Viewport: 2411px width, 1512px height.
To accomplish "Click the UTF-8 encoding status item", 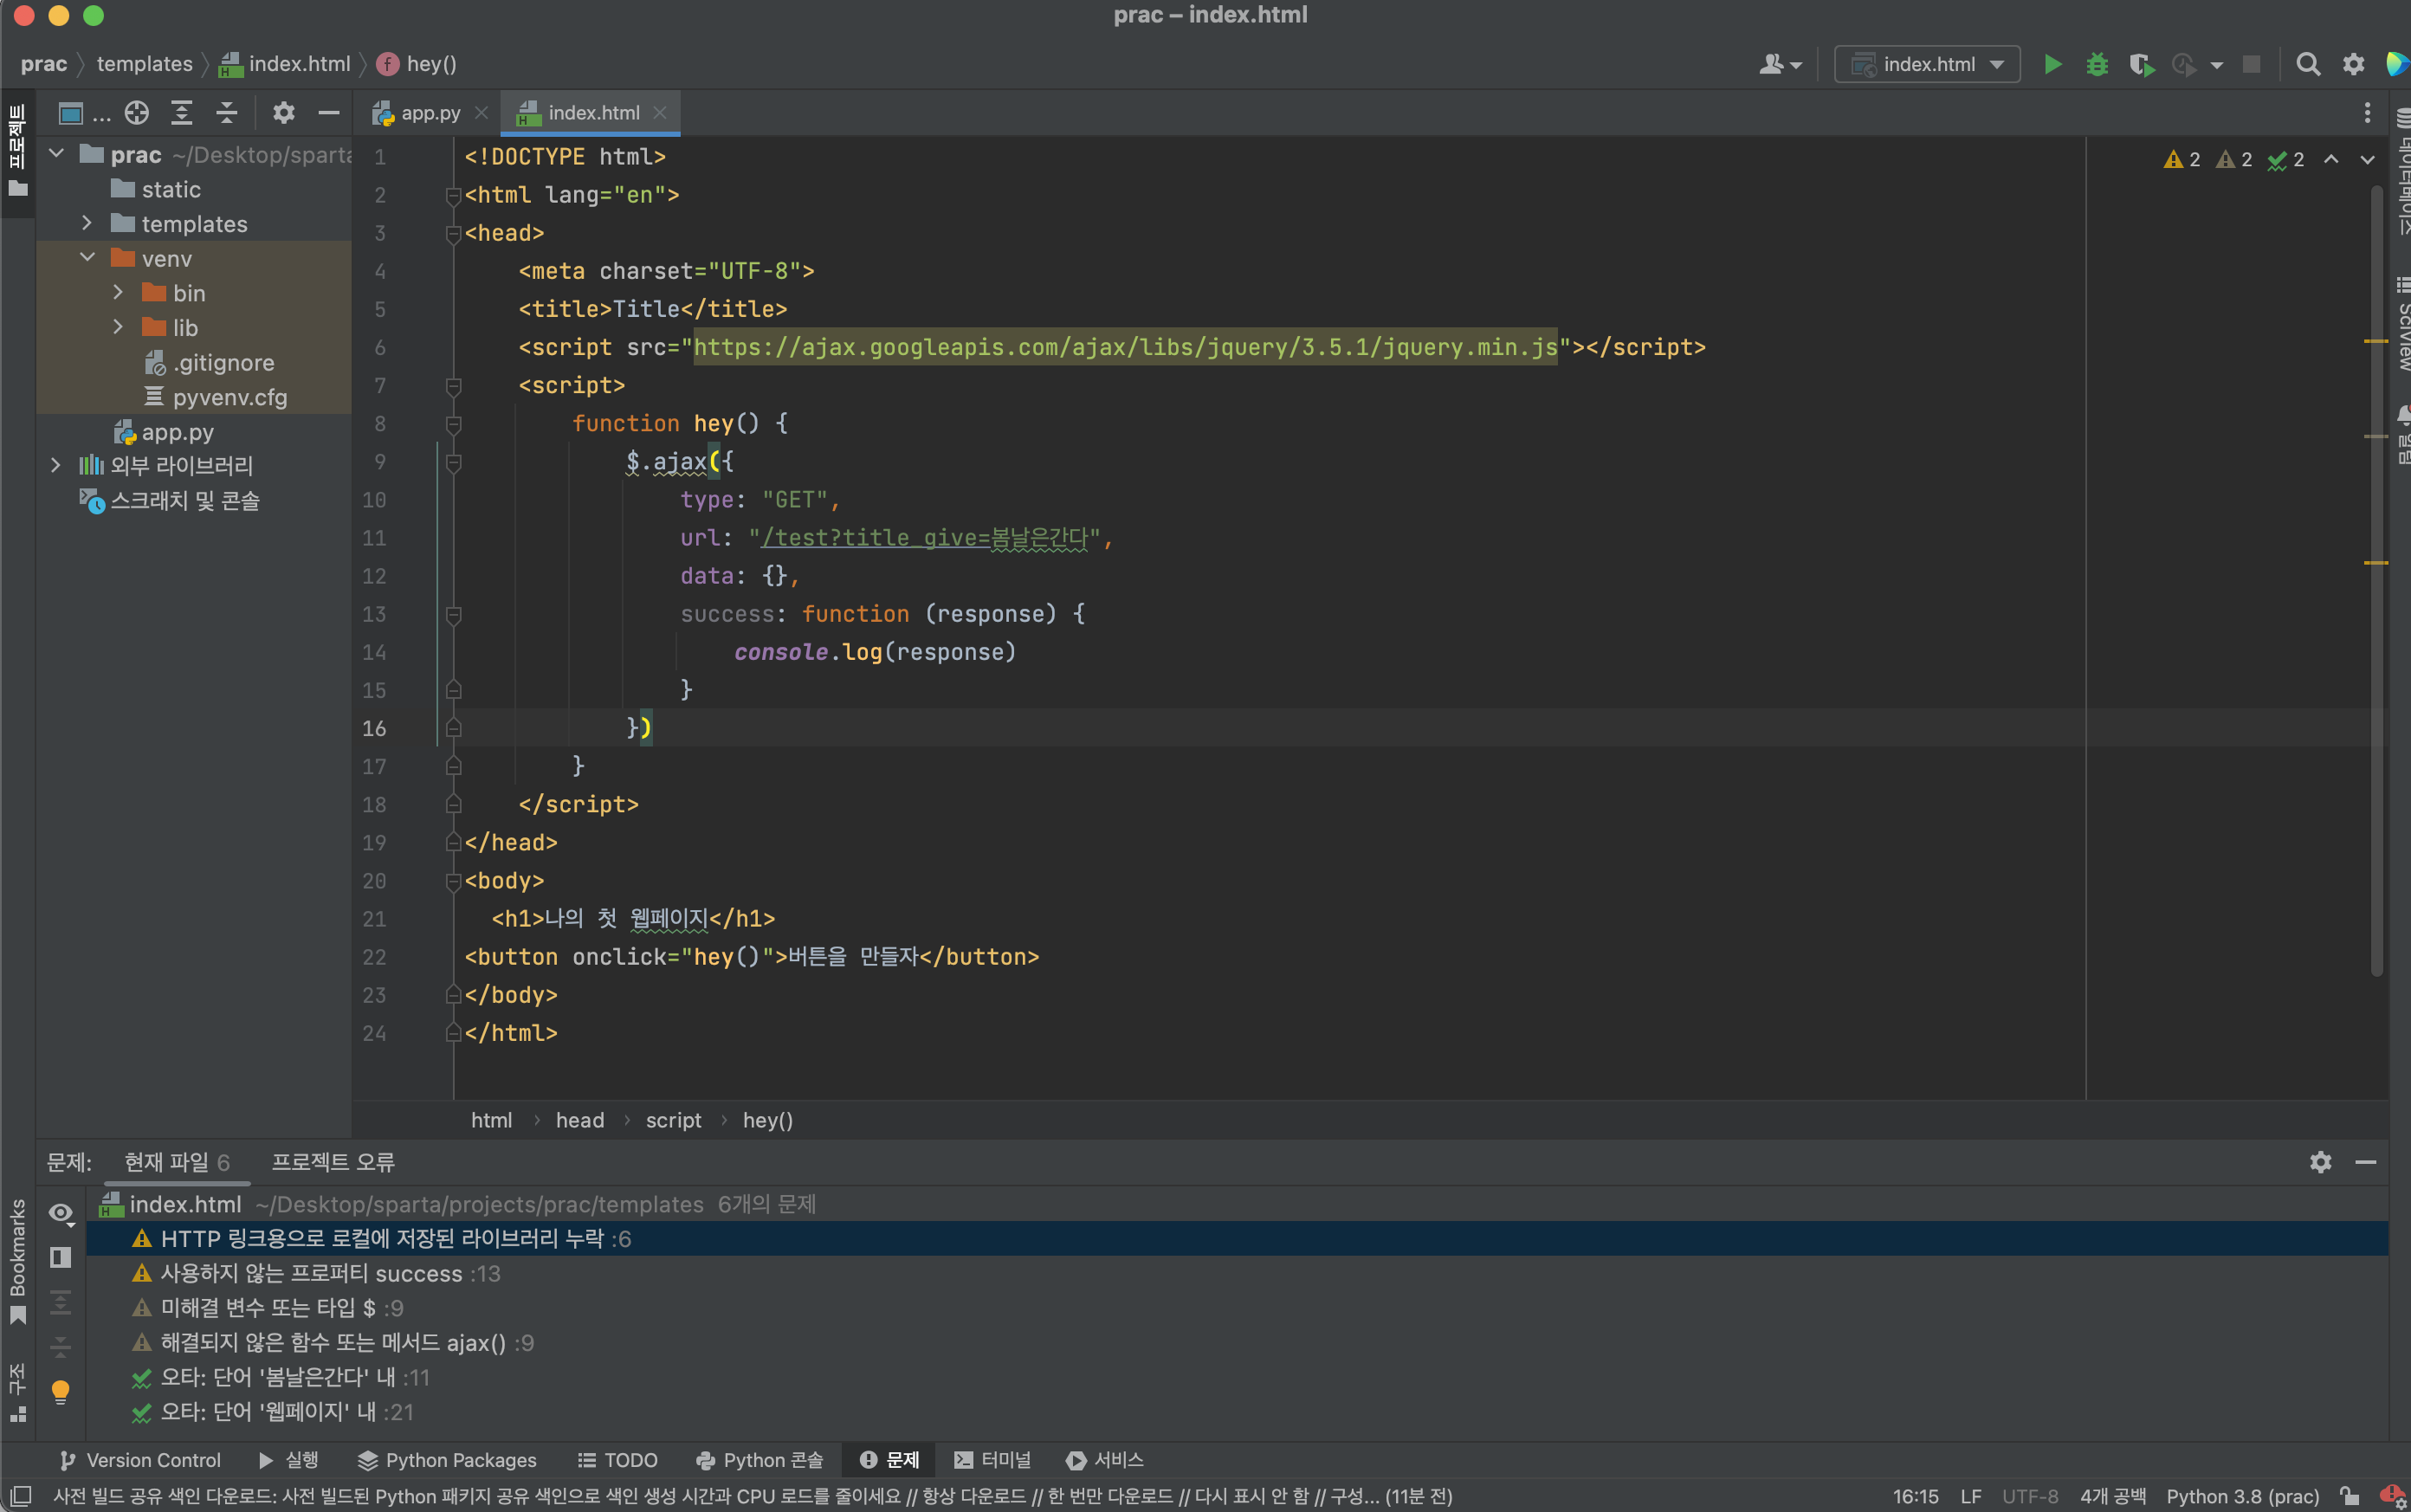I will pos(2030,1496).
